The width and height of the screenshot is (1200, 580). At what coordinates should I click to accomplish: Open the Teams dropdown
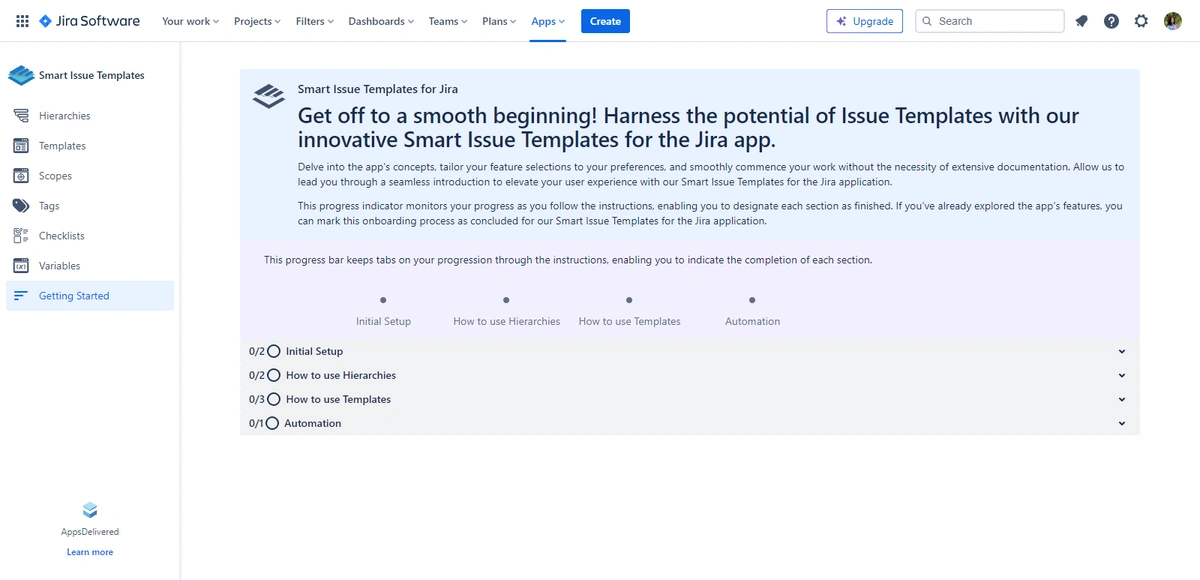(x=447, y=21)
